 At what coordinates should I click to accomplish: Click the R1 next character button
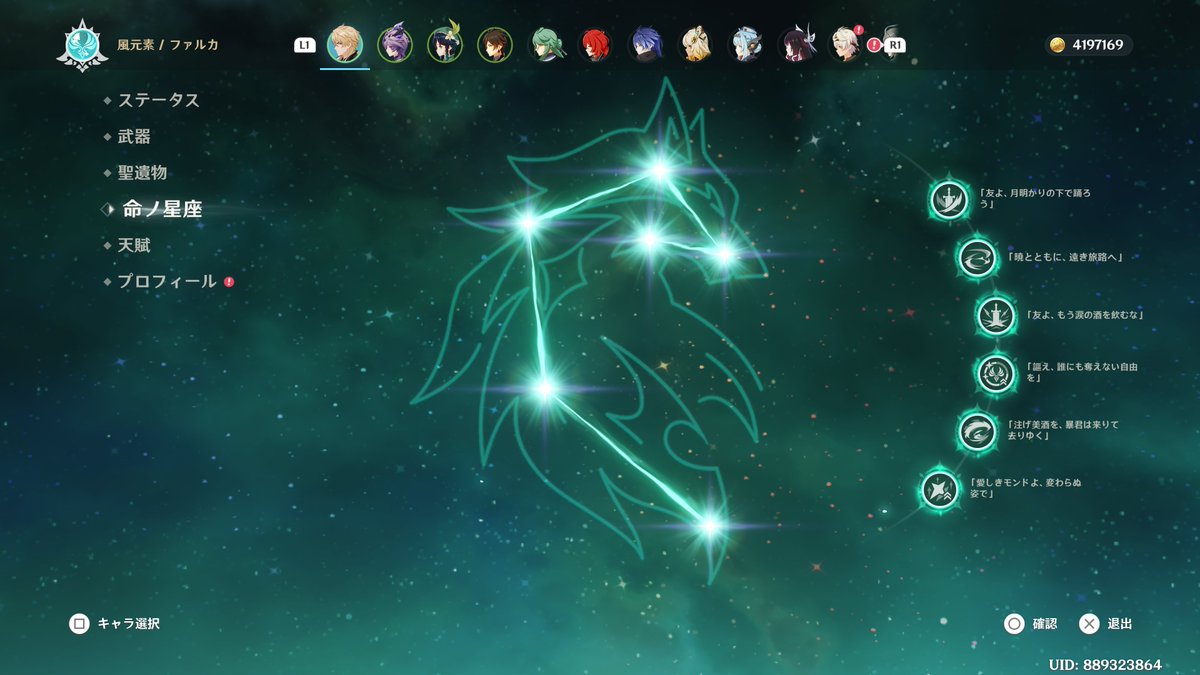895,45
